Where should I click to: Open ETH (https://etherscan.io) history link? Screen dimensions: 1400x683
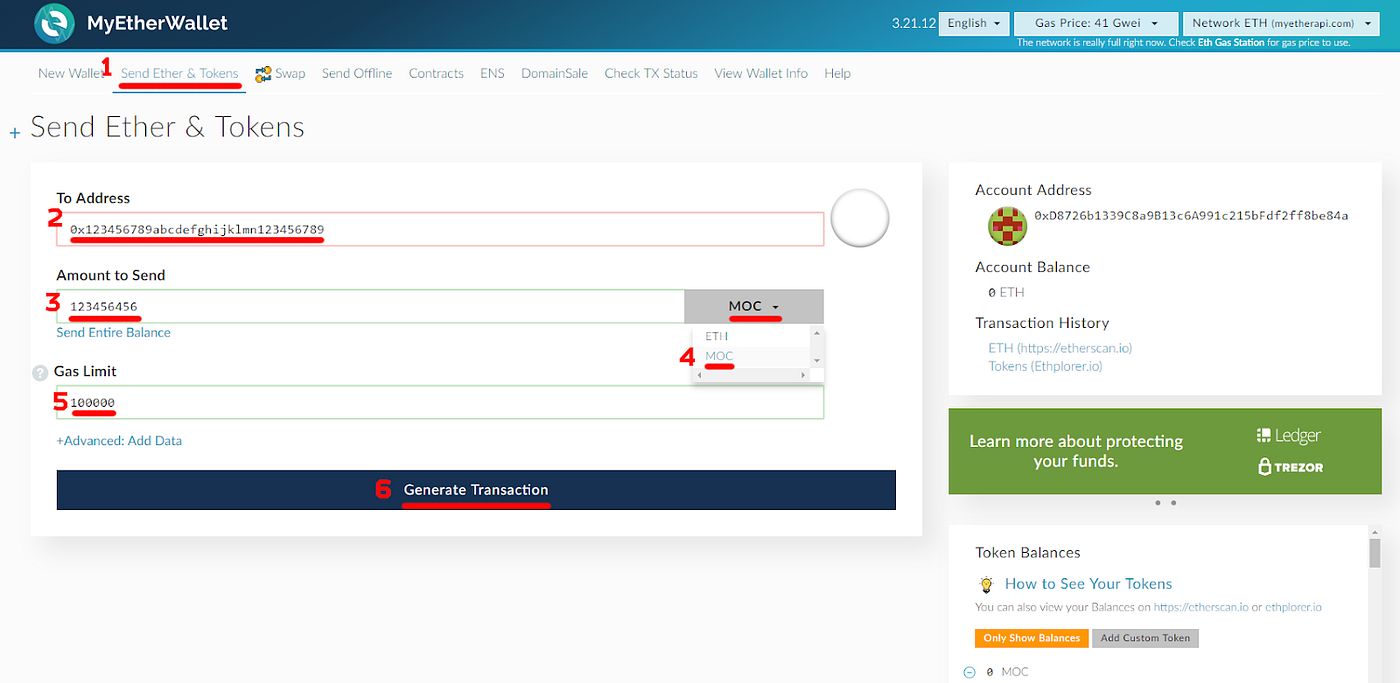tap(1060, 348)
